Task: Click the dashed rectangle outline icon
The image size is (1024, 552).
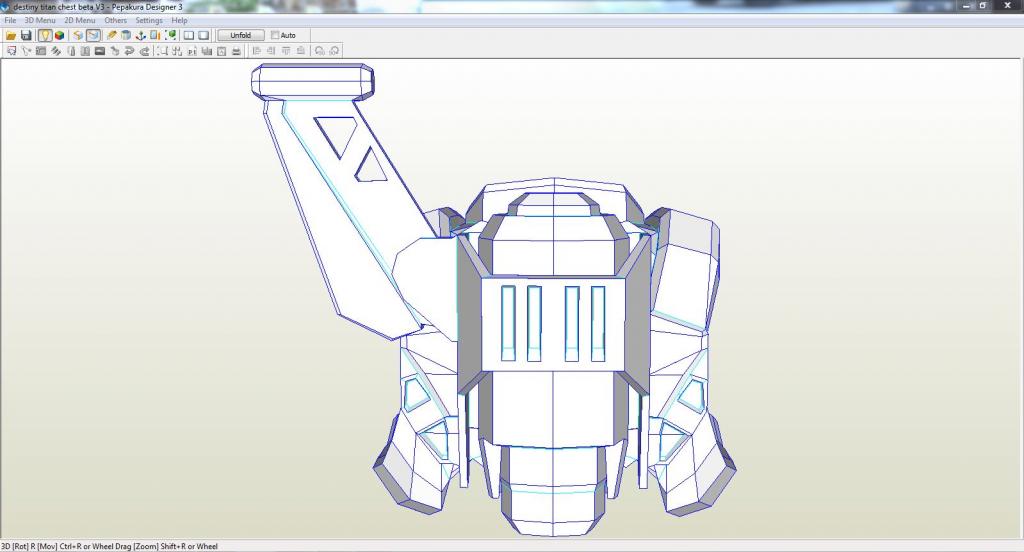Action: 163,51
